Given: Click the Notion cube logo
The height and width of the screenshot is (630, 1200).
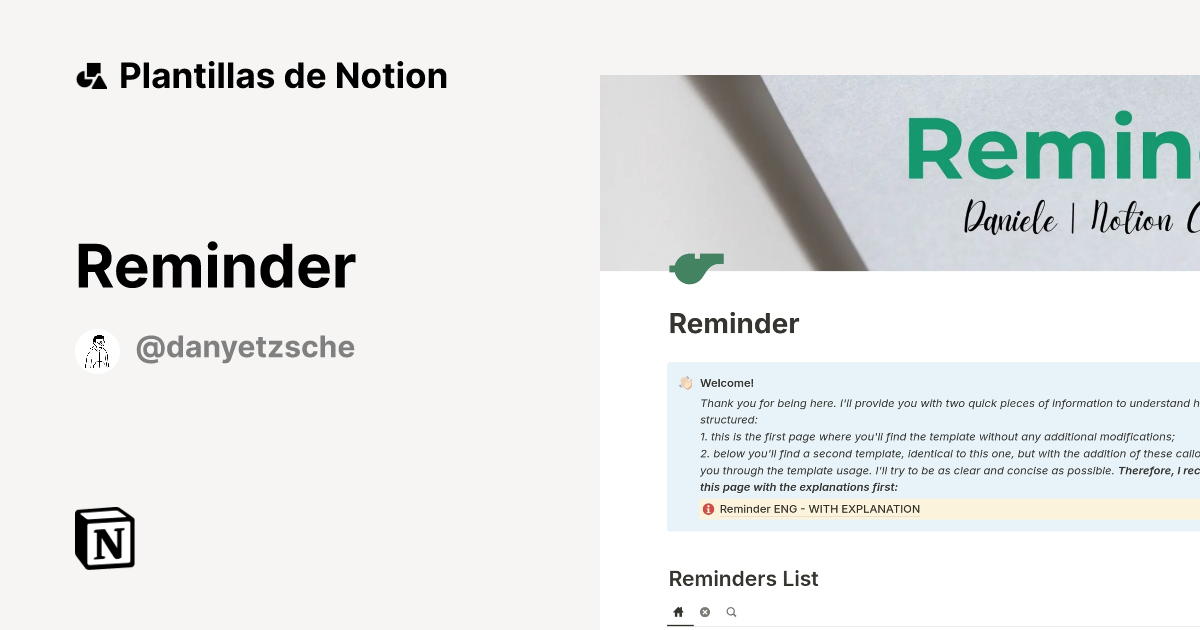Looking at the screenshot, I should pyautogui.click(x=105, y=538).
